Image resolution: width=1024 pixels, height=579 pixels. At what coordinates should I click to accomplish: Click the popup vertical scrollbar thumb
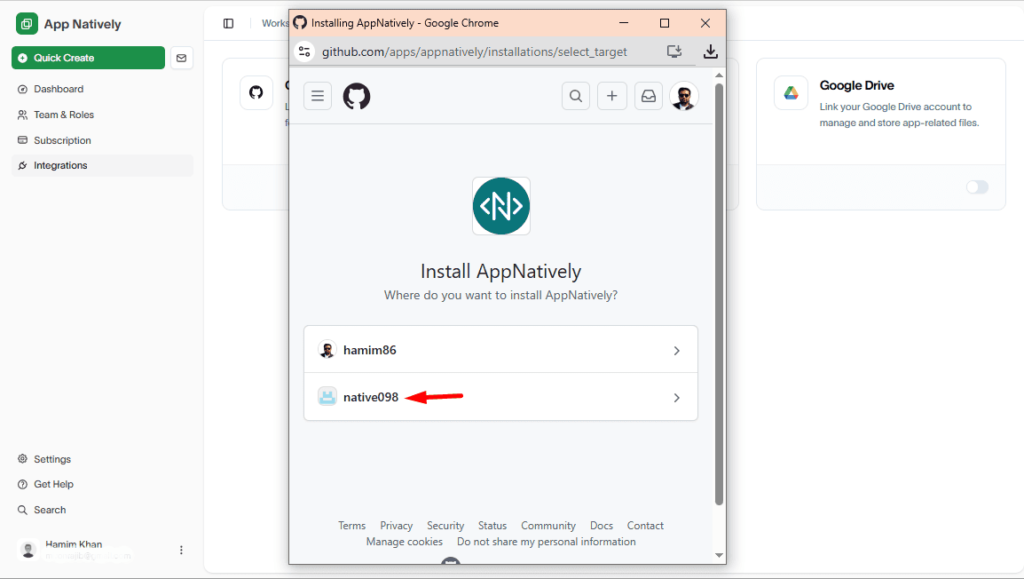[719, 294]
